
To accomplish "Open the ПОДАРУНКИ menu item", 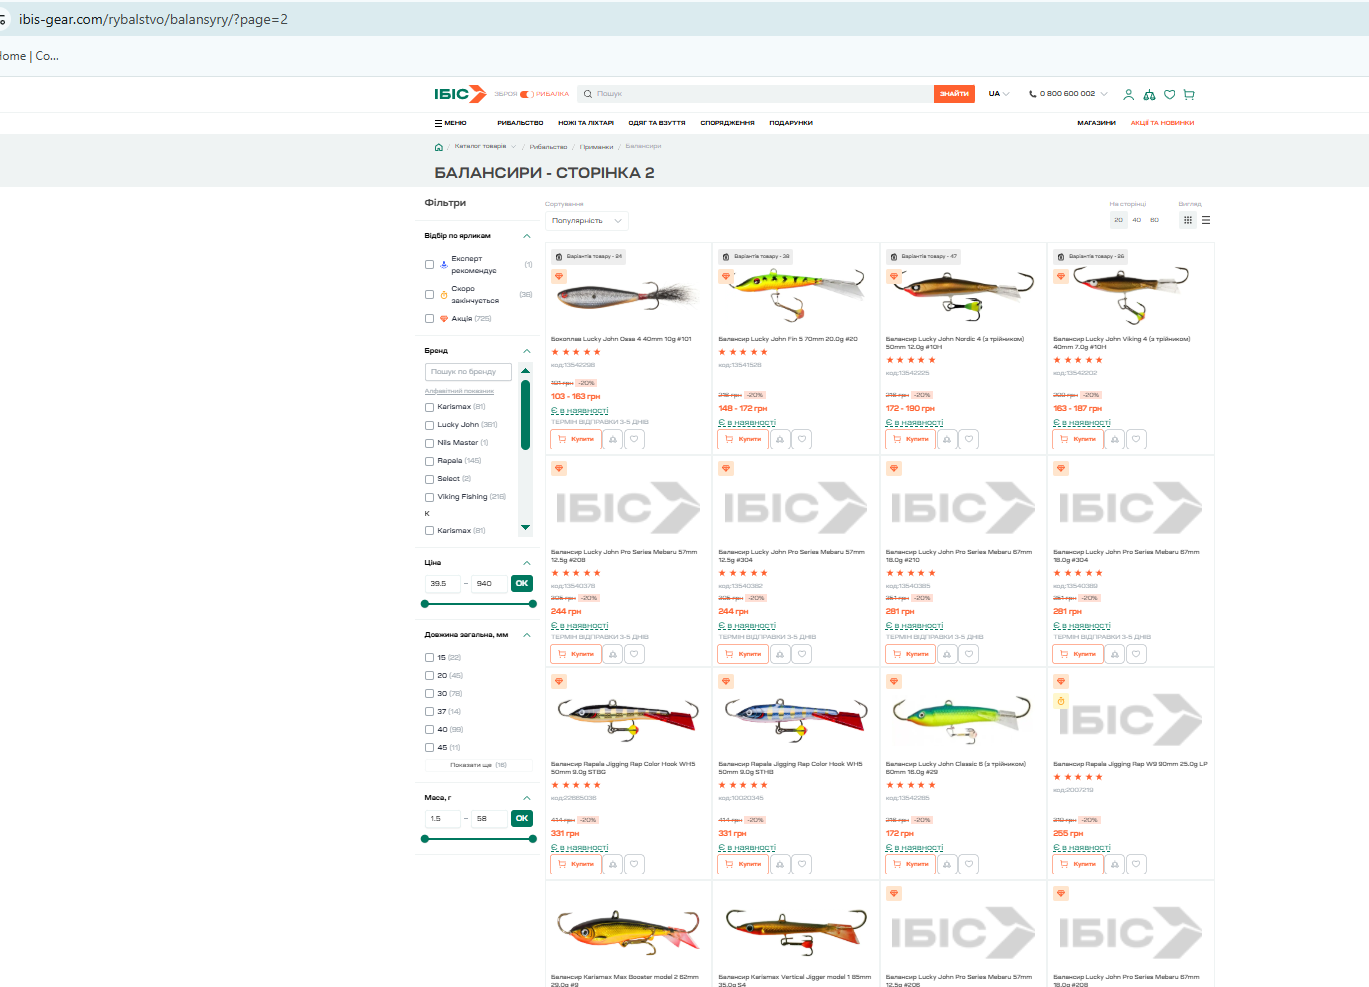I will 791,123.
